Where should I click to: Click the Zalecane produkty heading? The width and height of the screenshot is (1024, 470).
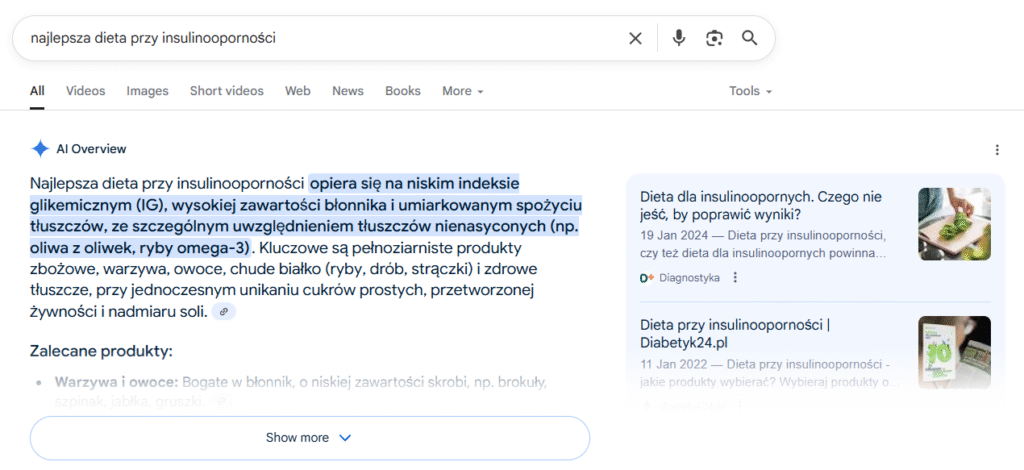[101, 351]
